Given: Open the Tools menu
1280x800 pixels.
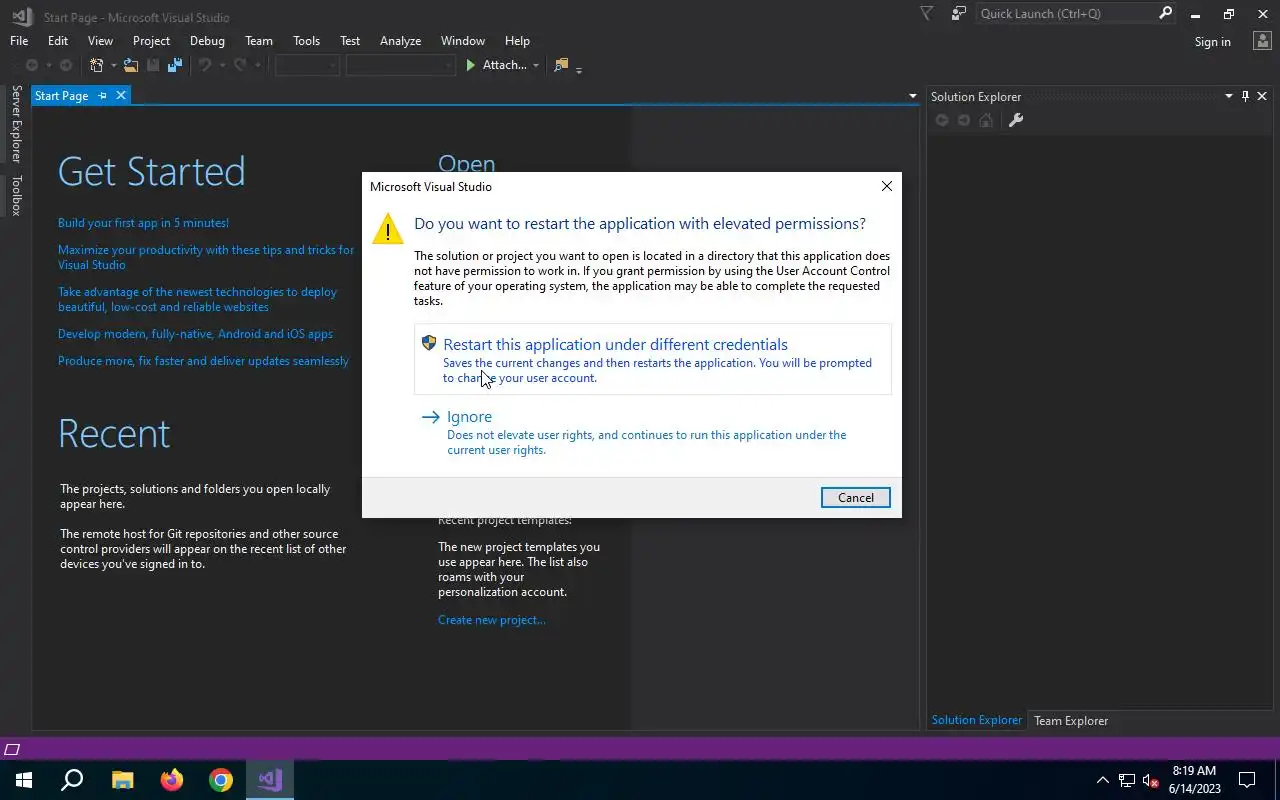Looking at the screenshot, I should pyautogui.click(x=306, y=41).
